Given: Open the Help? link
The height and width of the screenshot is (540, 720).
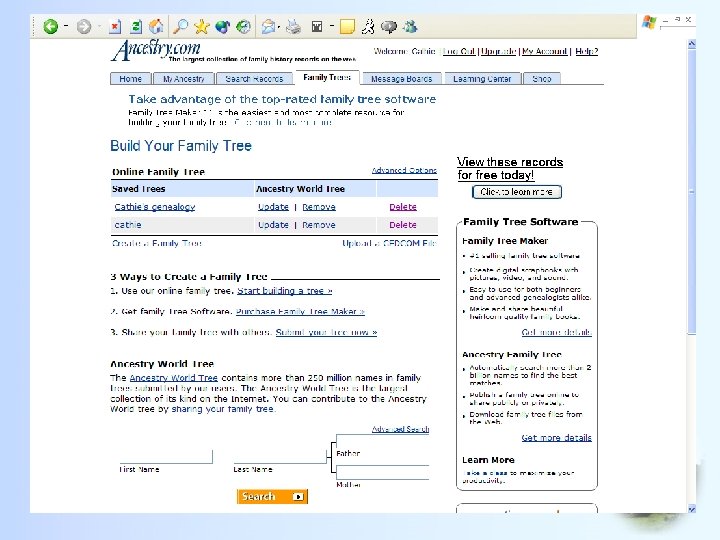Looking at the screenshot, I should pyautogui.click(x=586, y=51).
